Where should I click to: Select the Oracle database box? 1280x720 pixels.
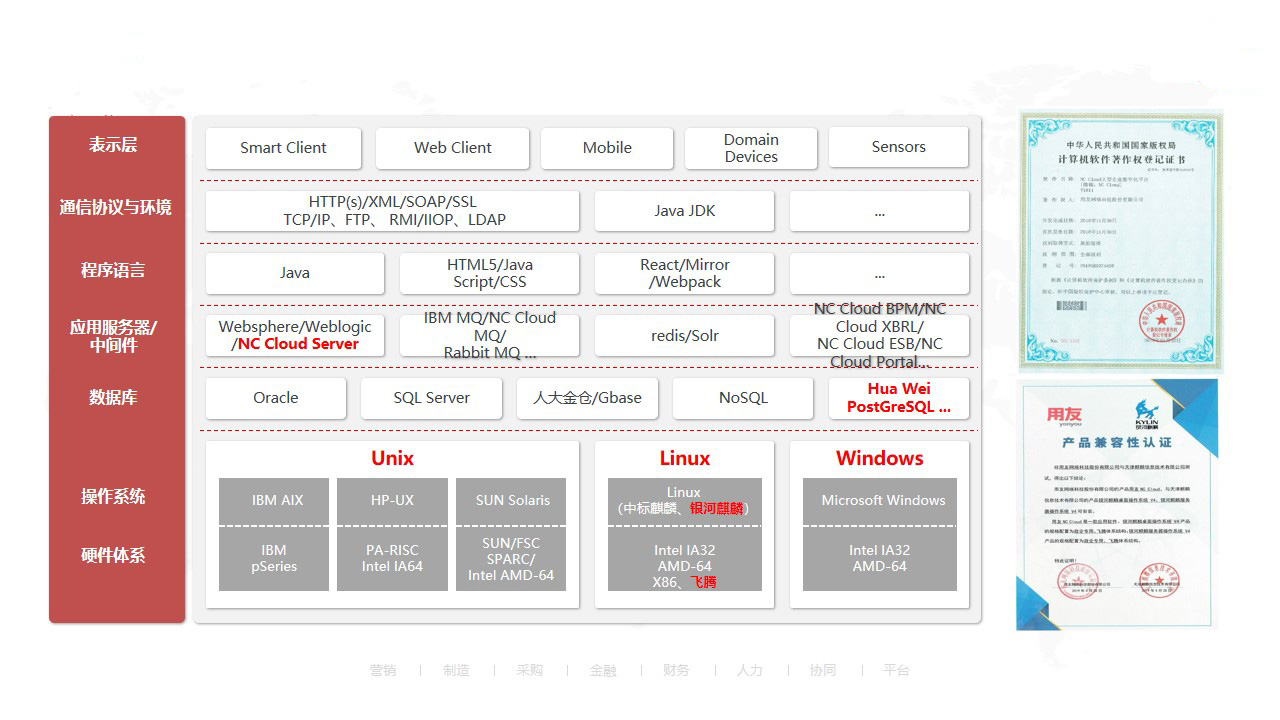click(x=276, y=398)
